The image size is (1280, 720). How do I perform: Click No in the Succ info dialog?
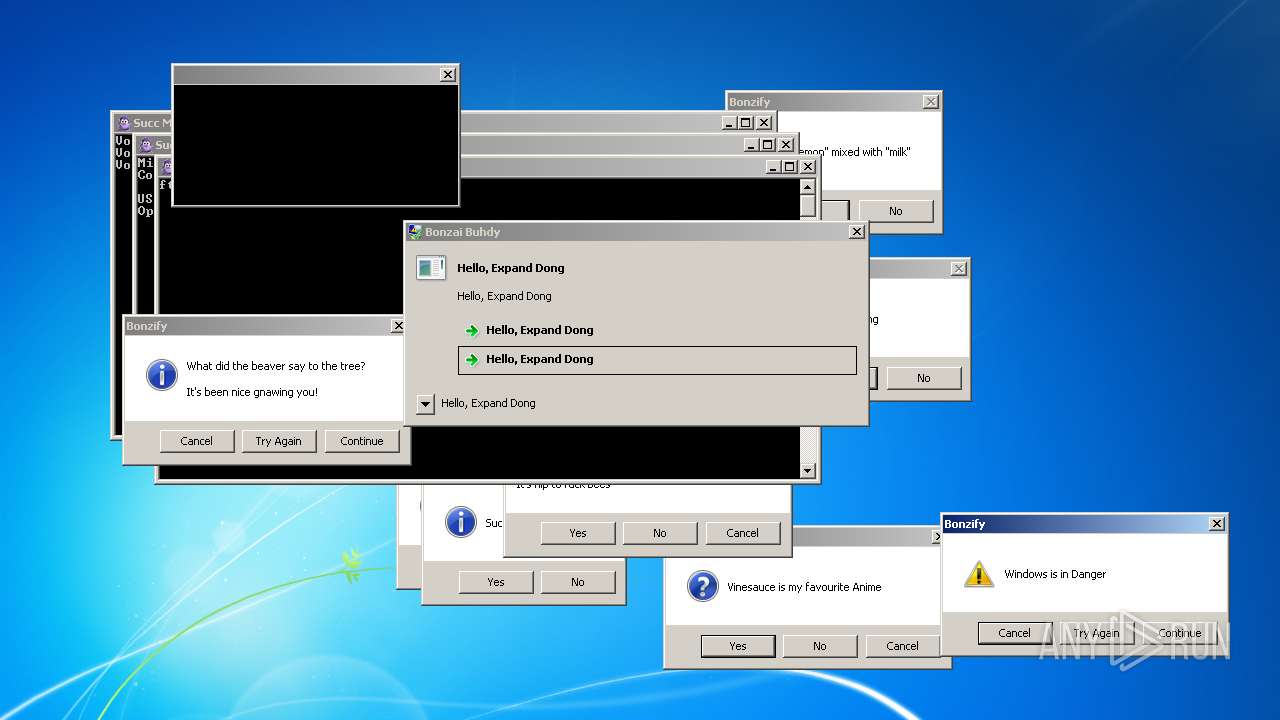pos(578,582)
